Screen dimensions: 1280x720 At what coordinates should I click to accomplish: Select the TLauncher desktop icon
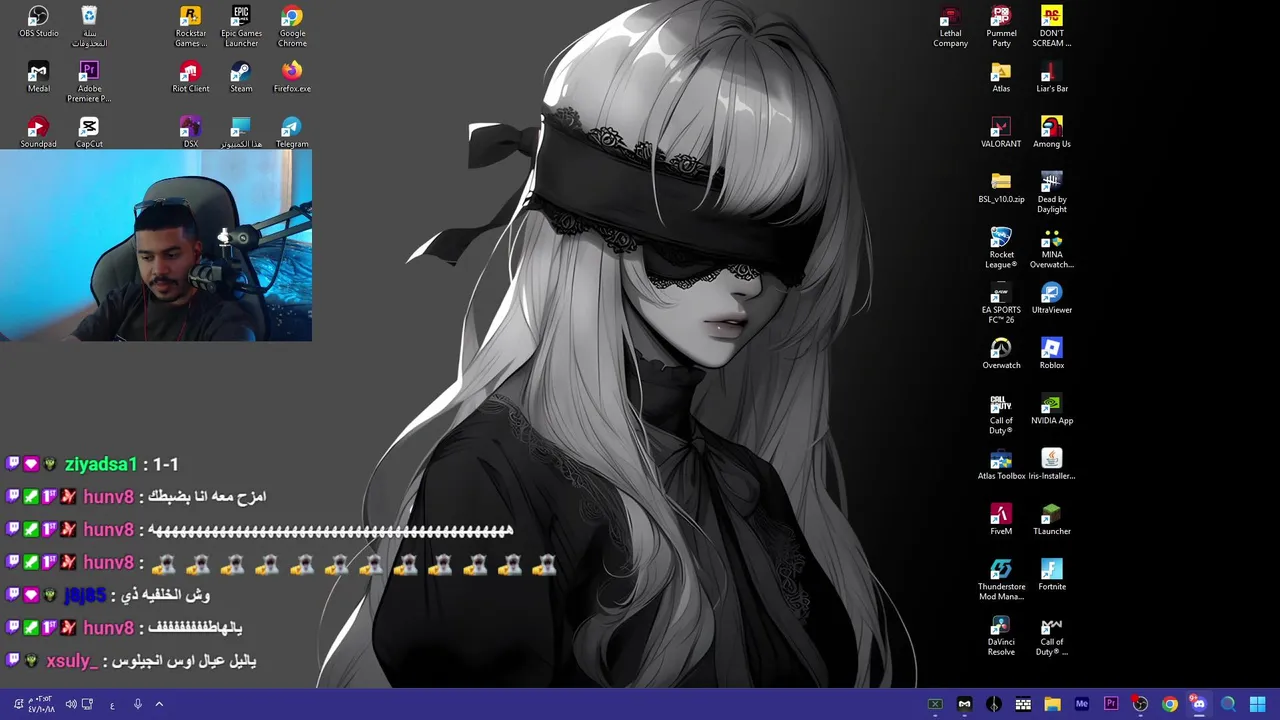tap(1051, 519)
